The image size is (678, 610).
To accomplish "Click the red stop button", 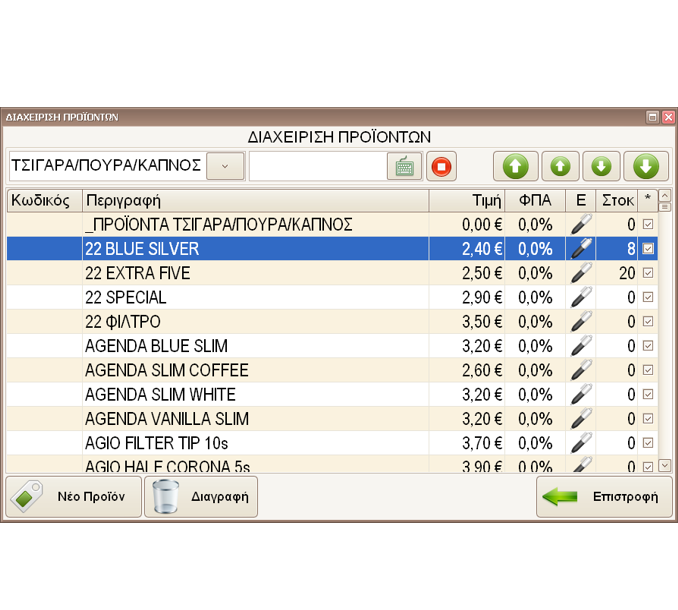I will tap(441, 166).
